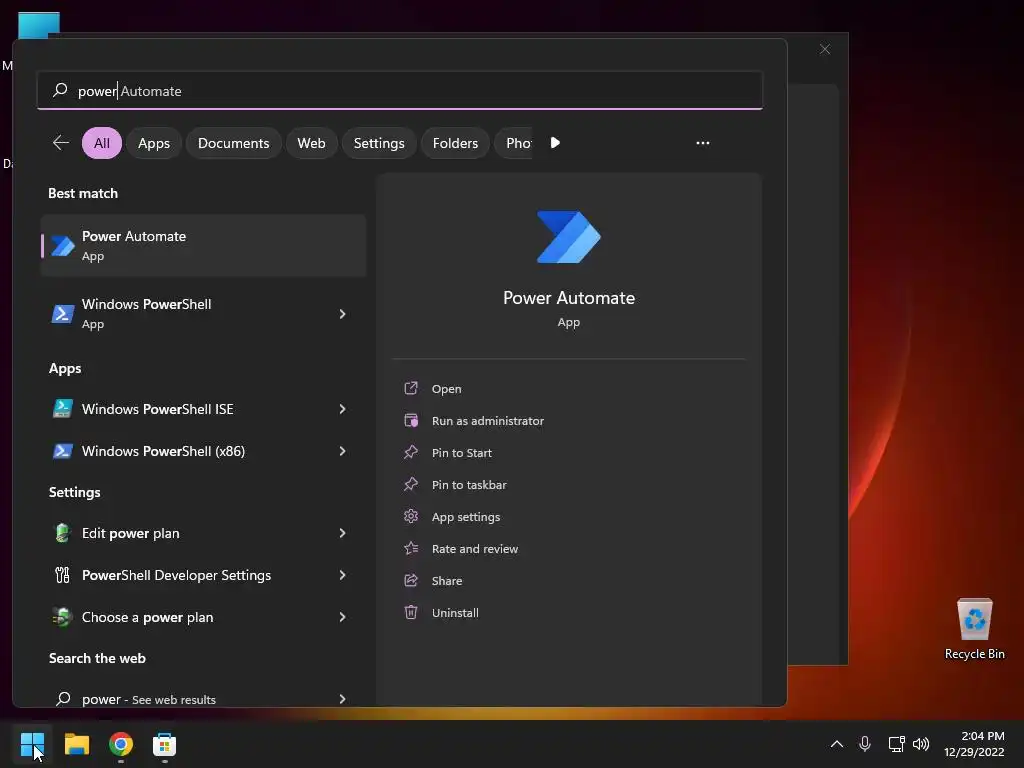Click in the search input field

400,90
